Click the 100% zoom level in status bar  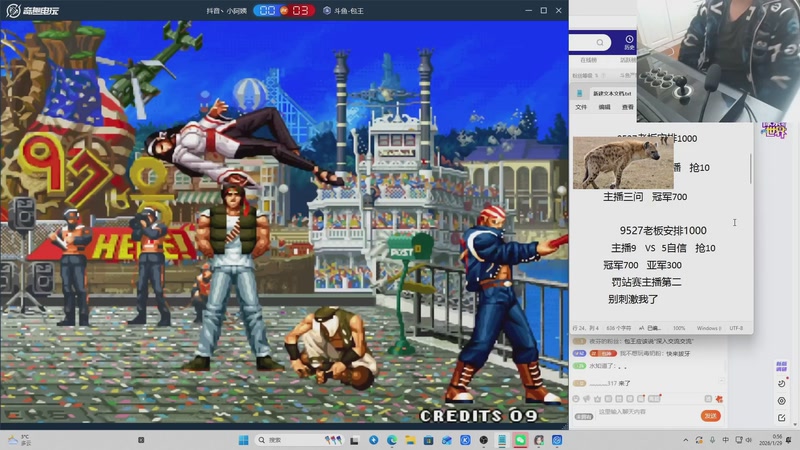click(679, 328)
